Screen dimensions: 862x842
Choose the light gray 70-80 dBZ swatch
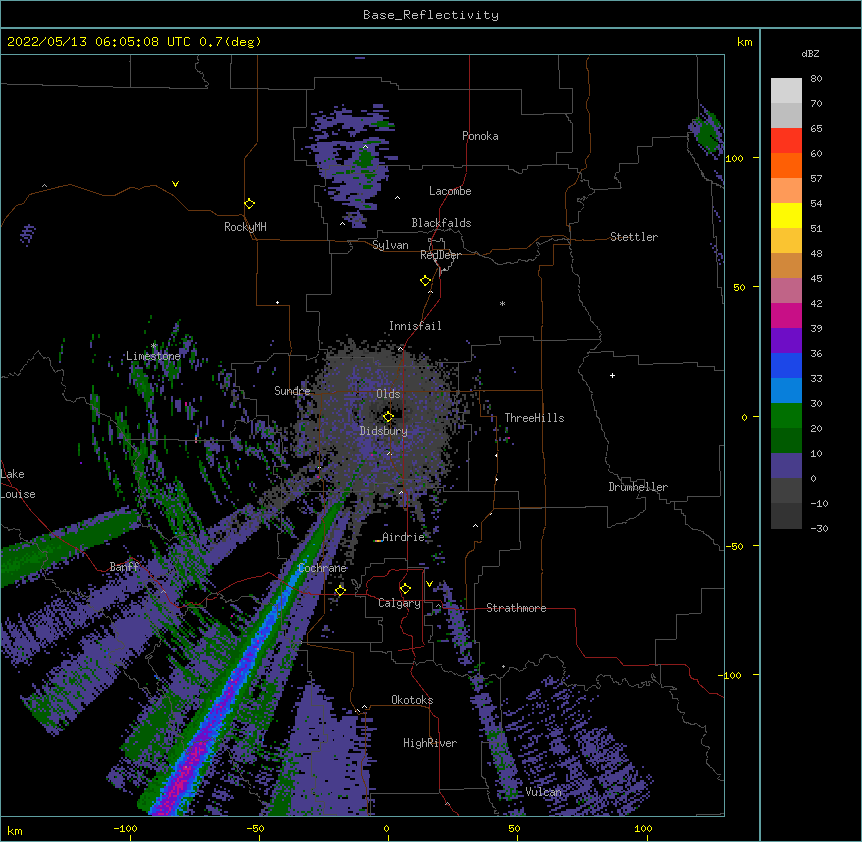[x=786, y=91]
